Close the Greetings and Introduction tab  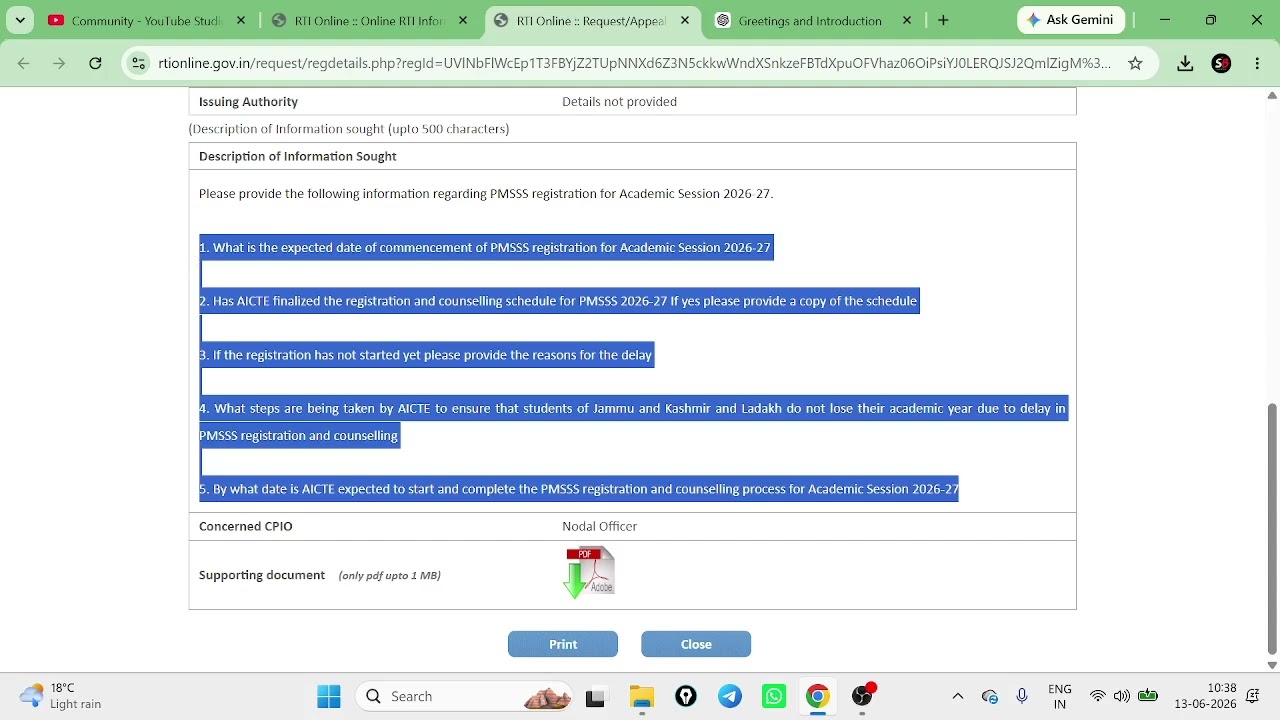(907, 20)
